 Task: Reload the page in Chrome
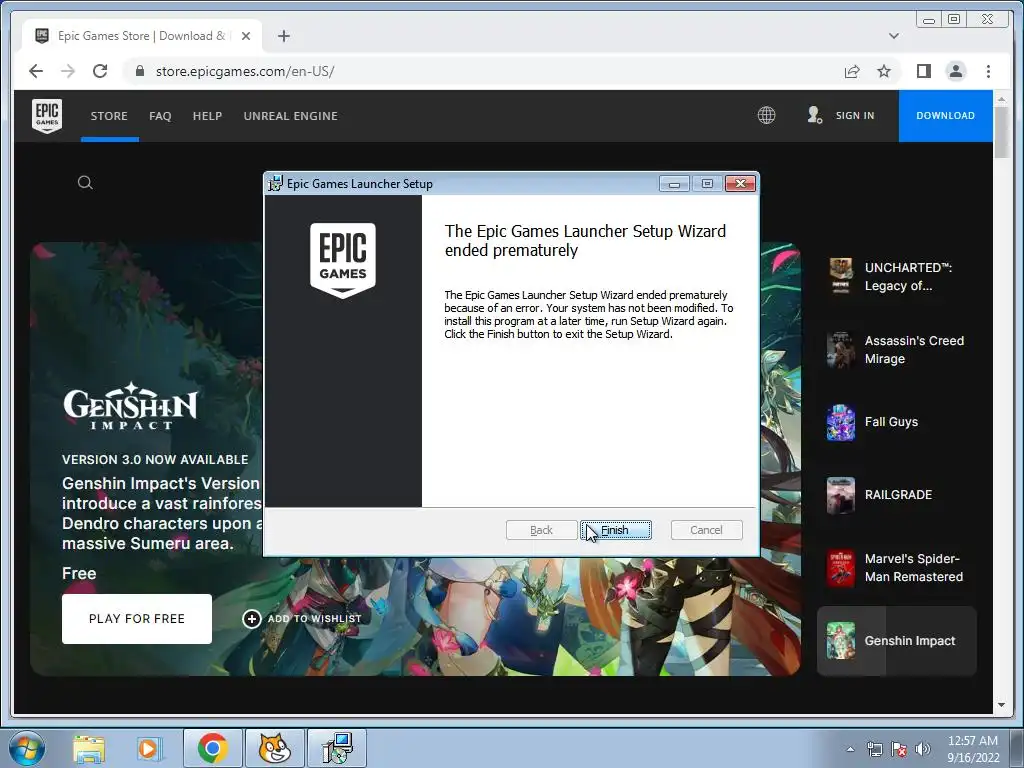coord(100,71)
